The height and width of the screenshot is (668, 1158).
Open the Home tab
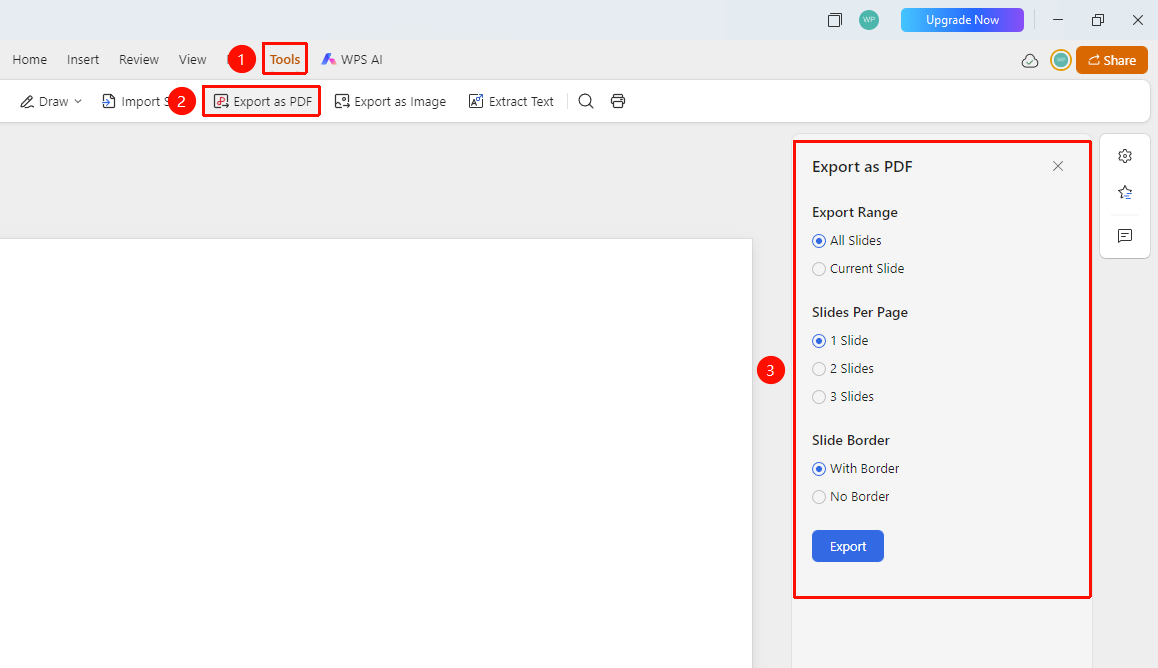coord(30,60)
